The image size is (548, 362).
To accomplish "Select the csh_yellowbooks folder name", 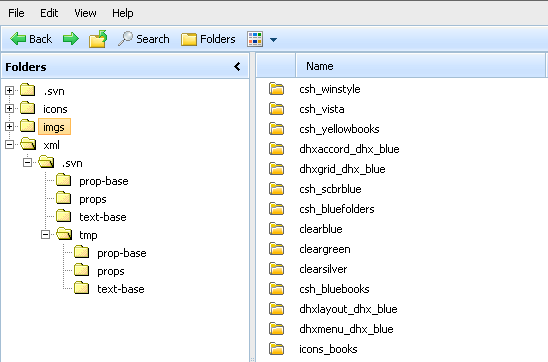I will [339, 129].
